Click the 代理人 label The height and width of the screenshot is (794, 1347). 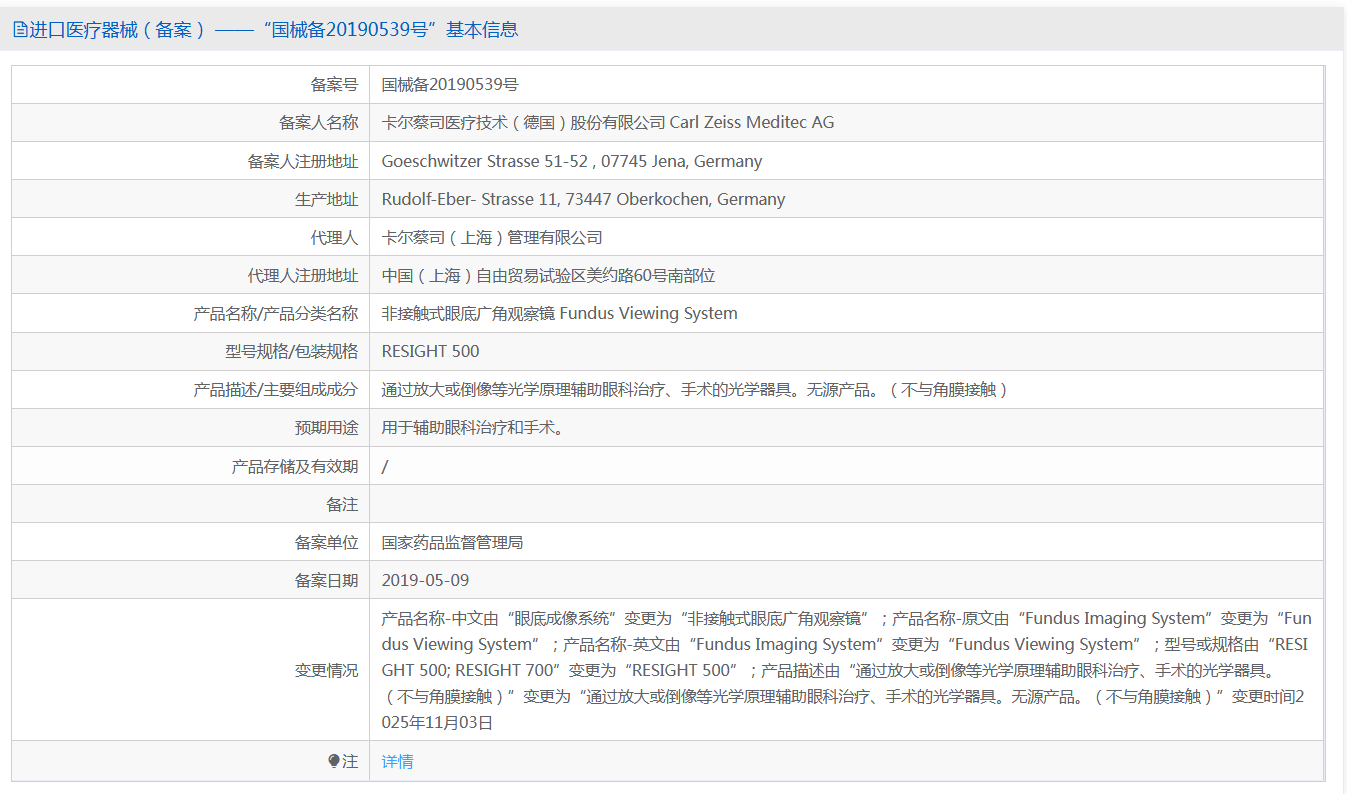pos(334,237)
